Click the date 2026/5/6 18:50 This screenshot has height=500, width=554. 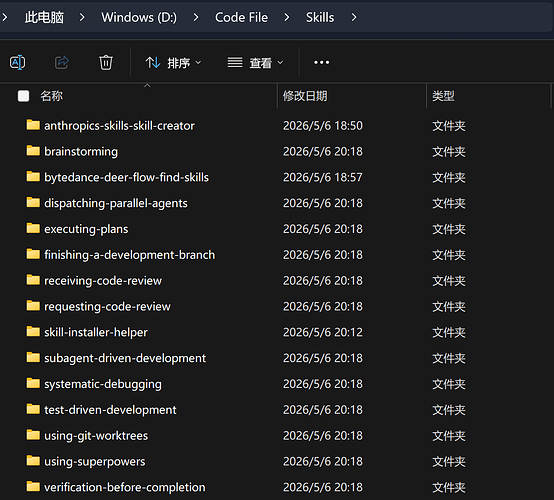point(323,126)
